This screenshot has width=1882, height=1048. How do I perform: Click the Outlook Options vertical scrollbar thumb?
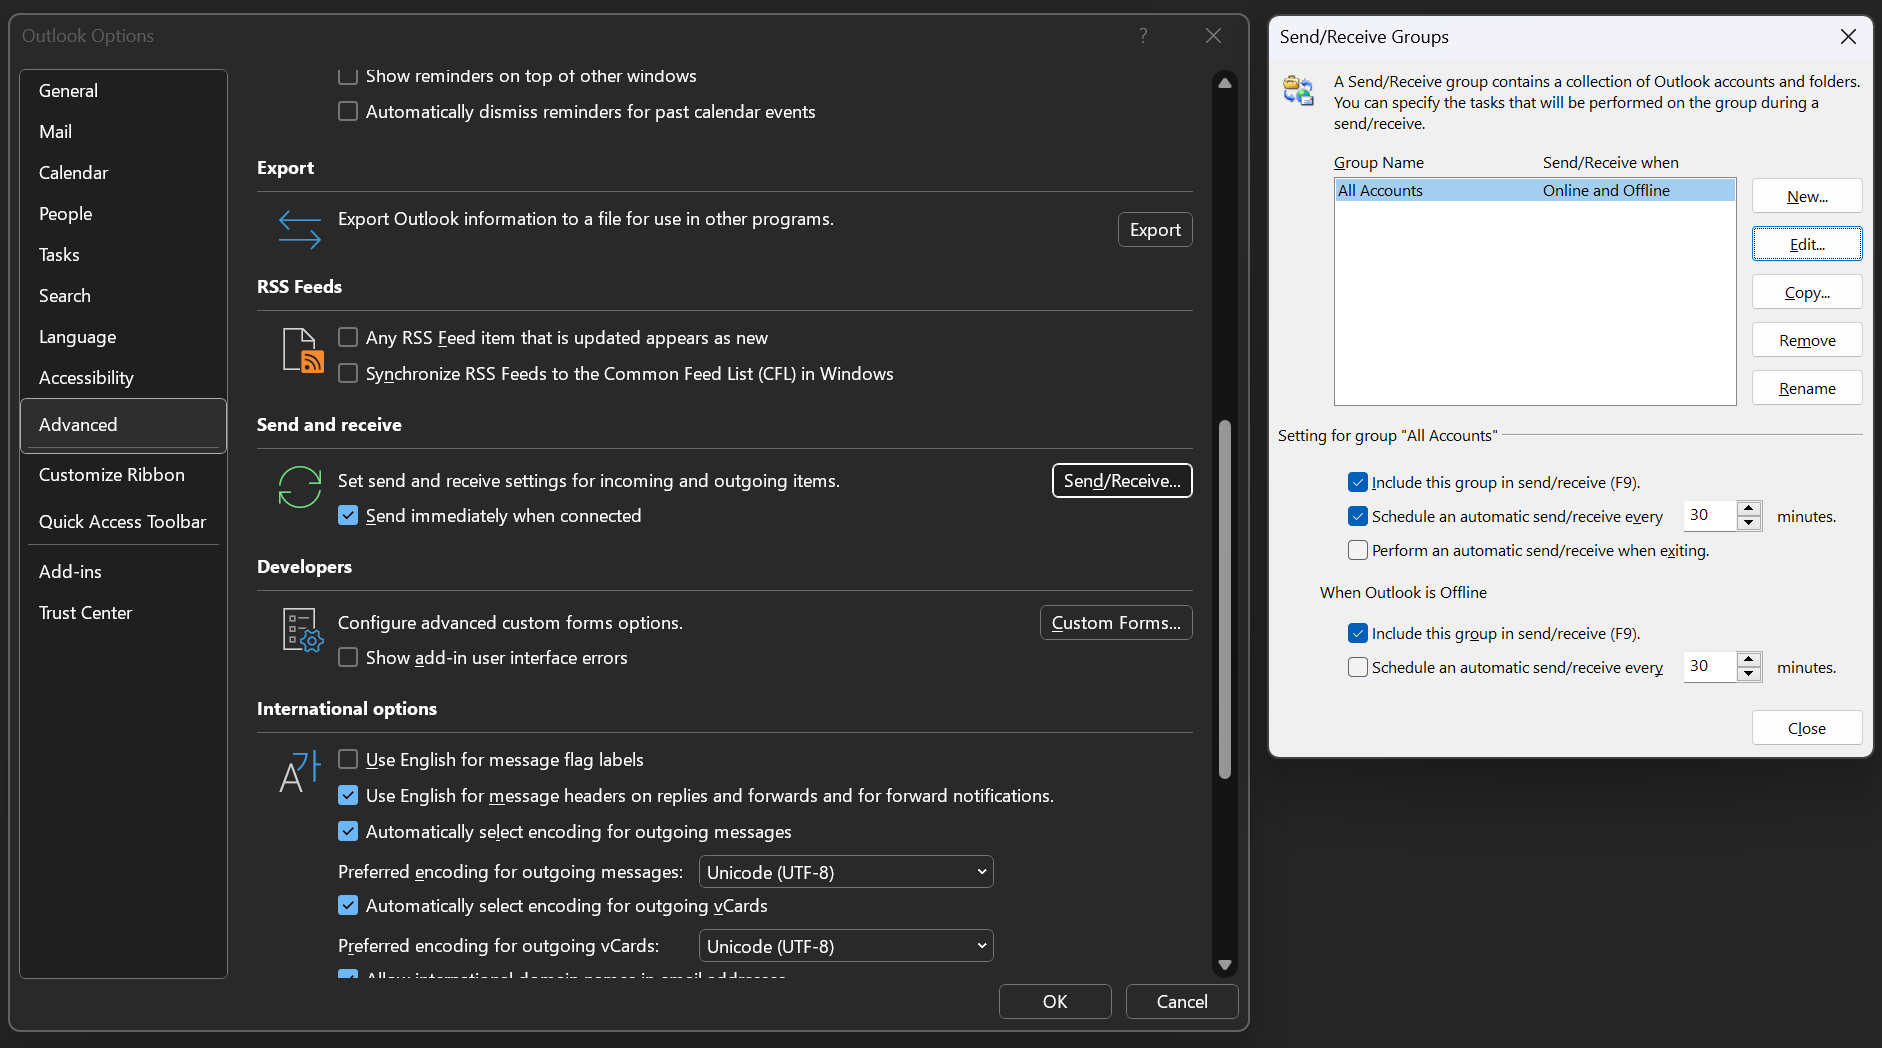[1224, 600]
